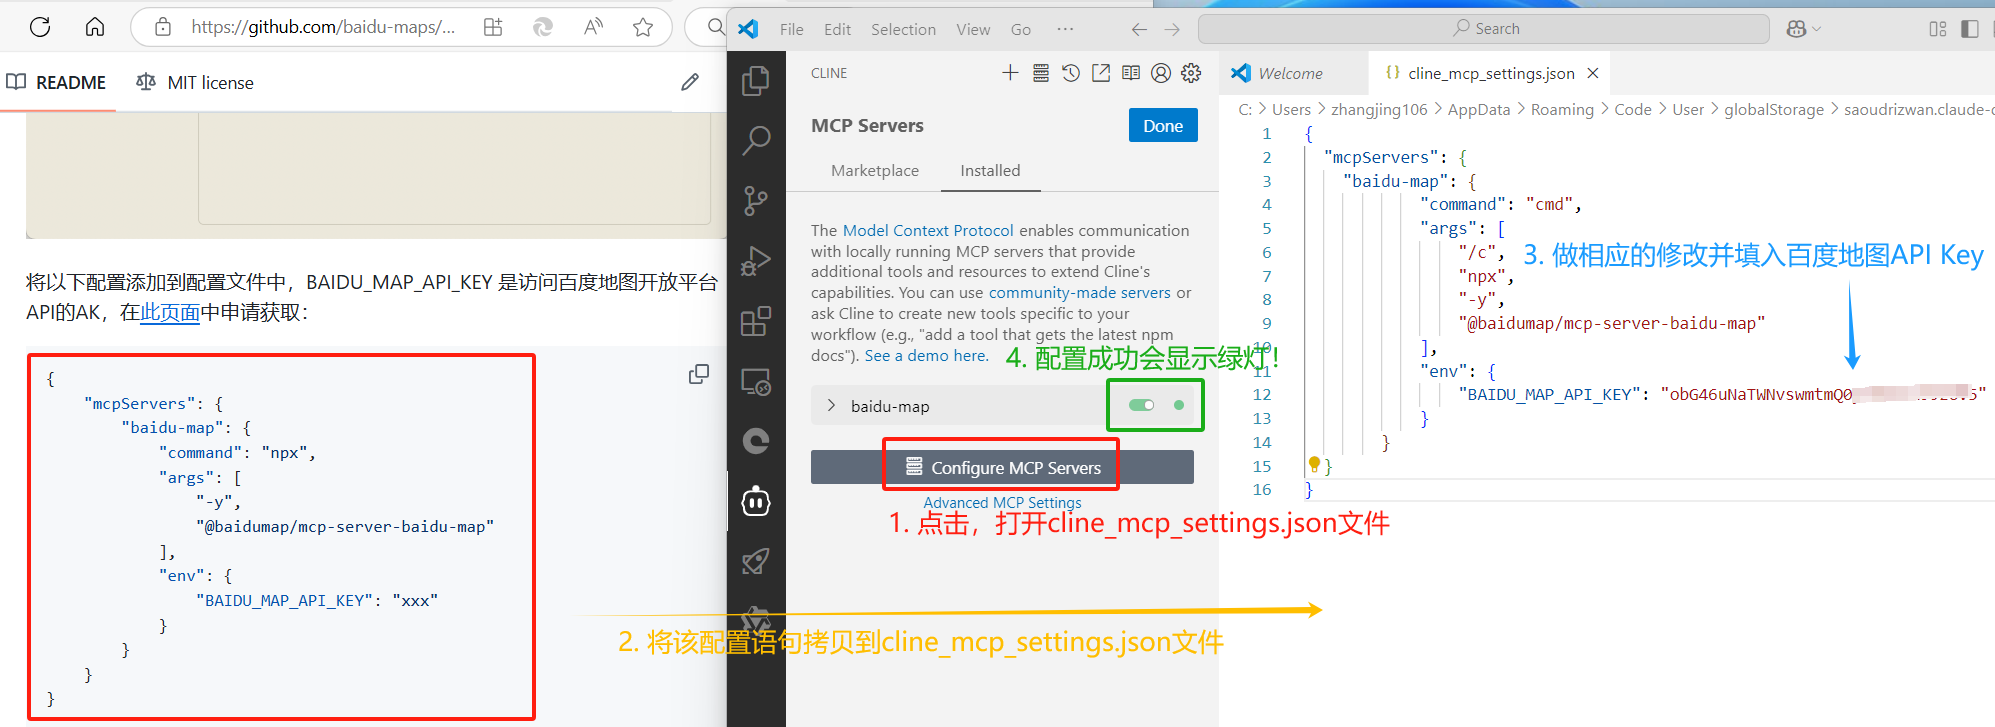1995x727 pixels.
Task: Copy the README code block to clipboard
Action: pos(699,374)
